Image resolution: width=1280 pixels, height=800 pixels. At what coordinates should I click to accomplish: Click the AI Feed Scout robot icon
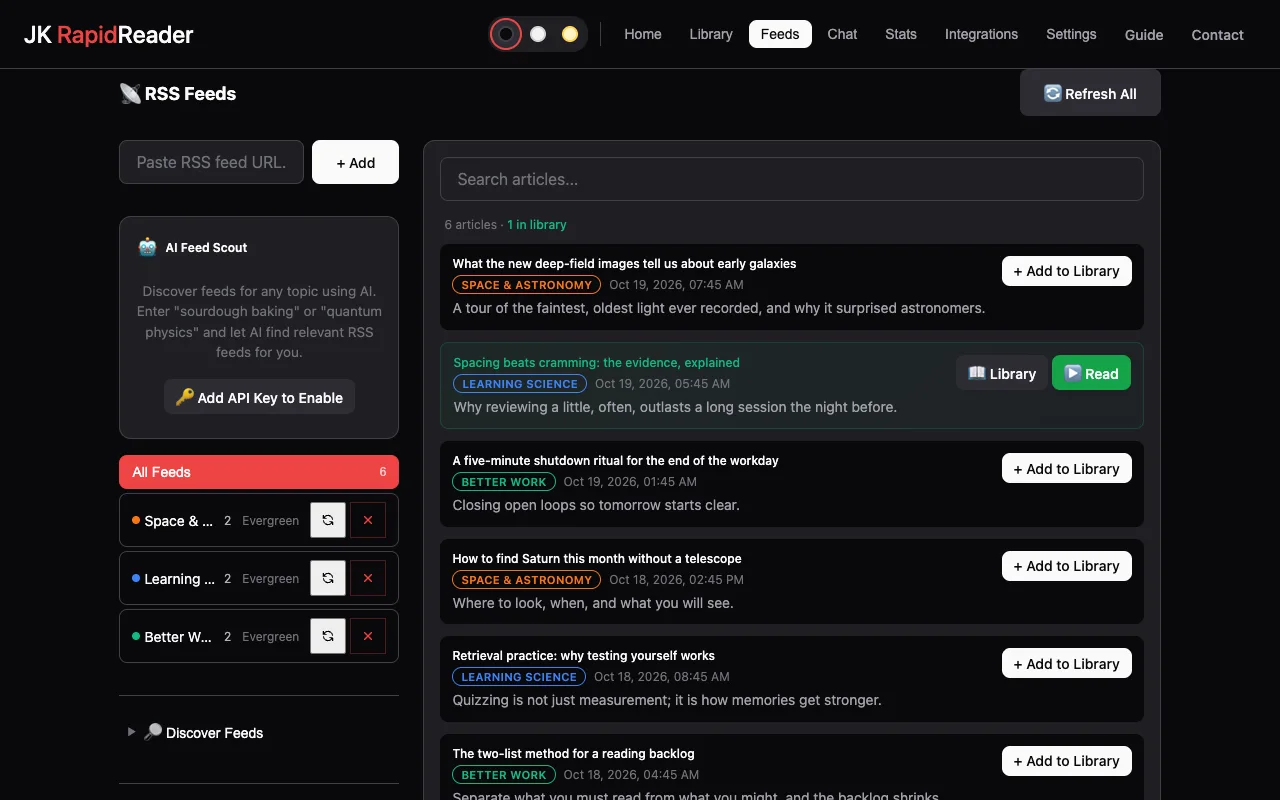[x=148, y=247]
